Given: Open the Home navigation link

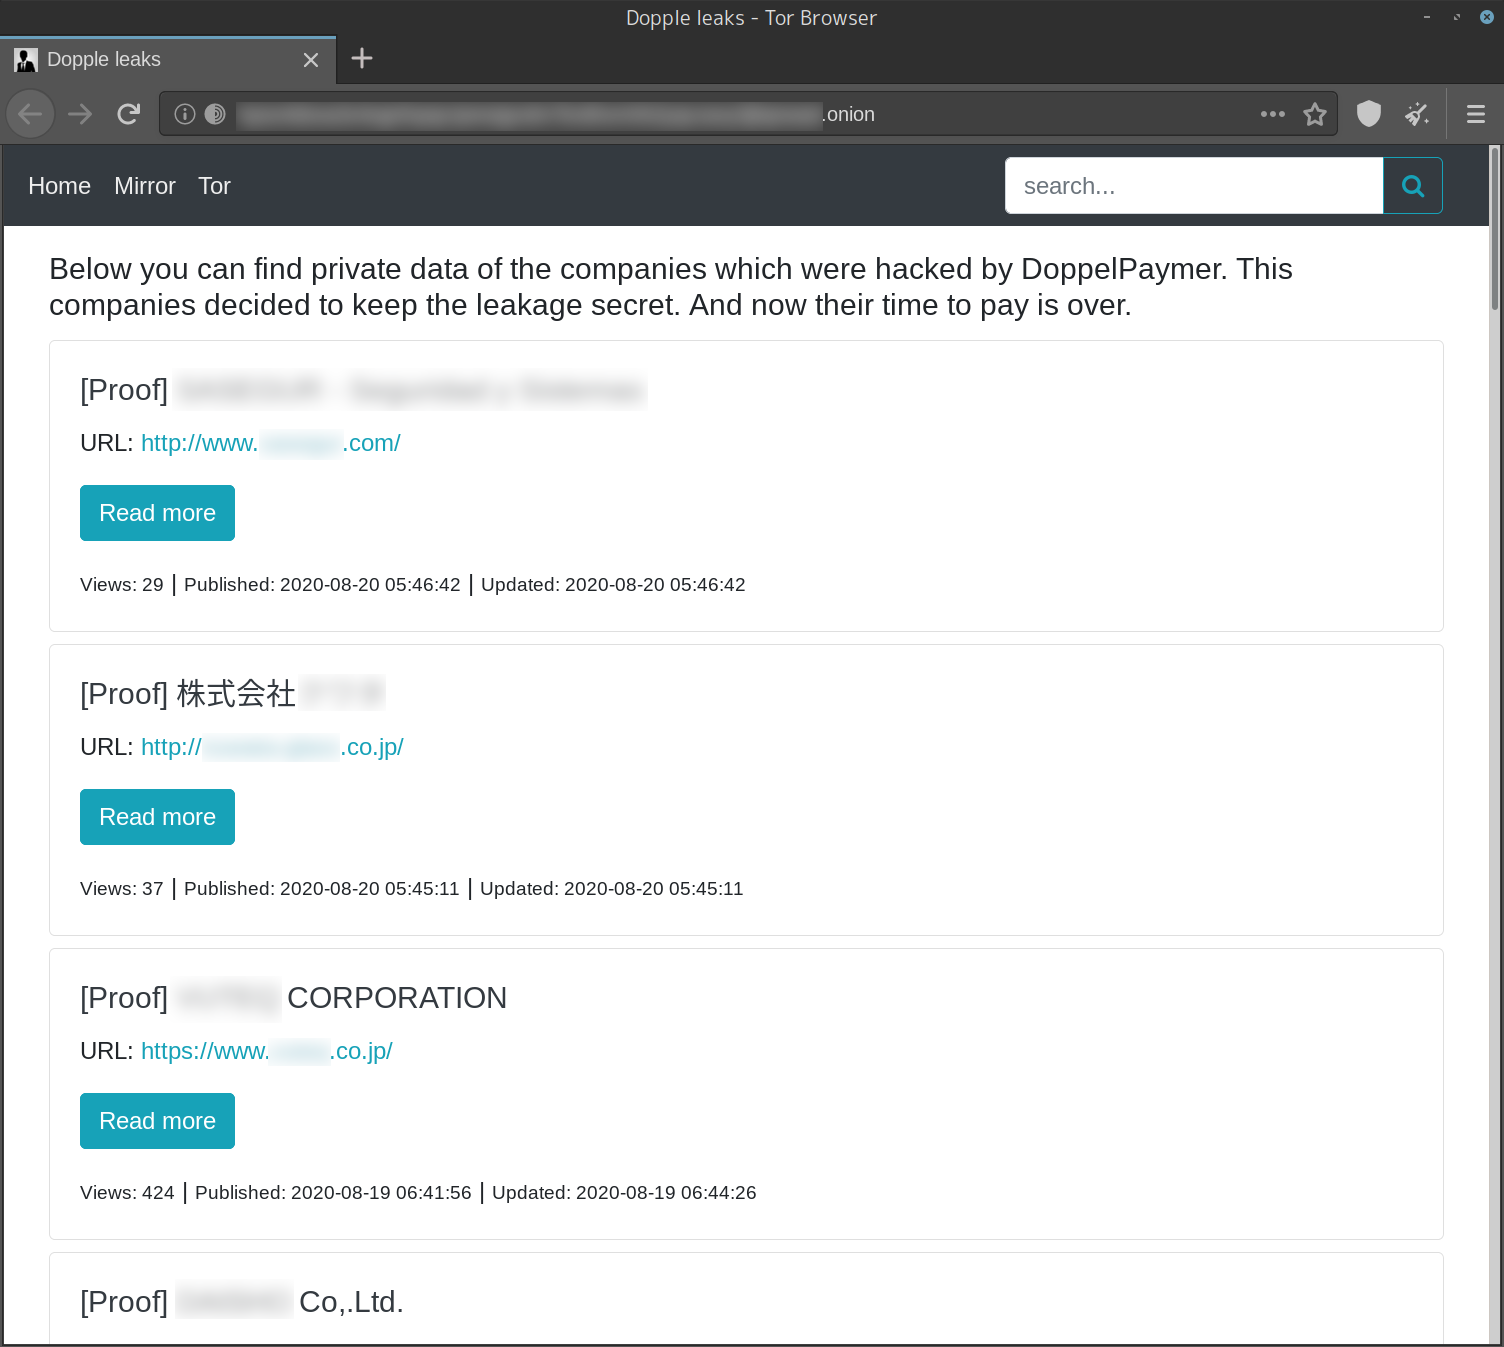Looking at the screenshot, I should (59, 186).
